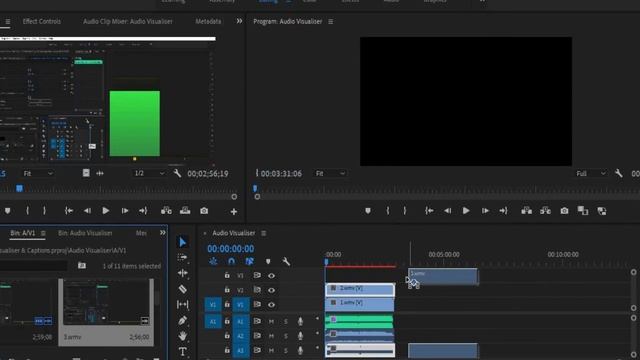Open Source monitor settings wrench

click(177, 173)
